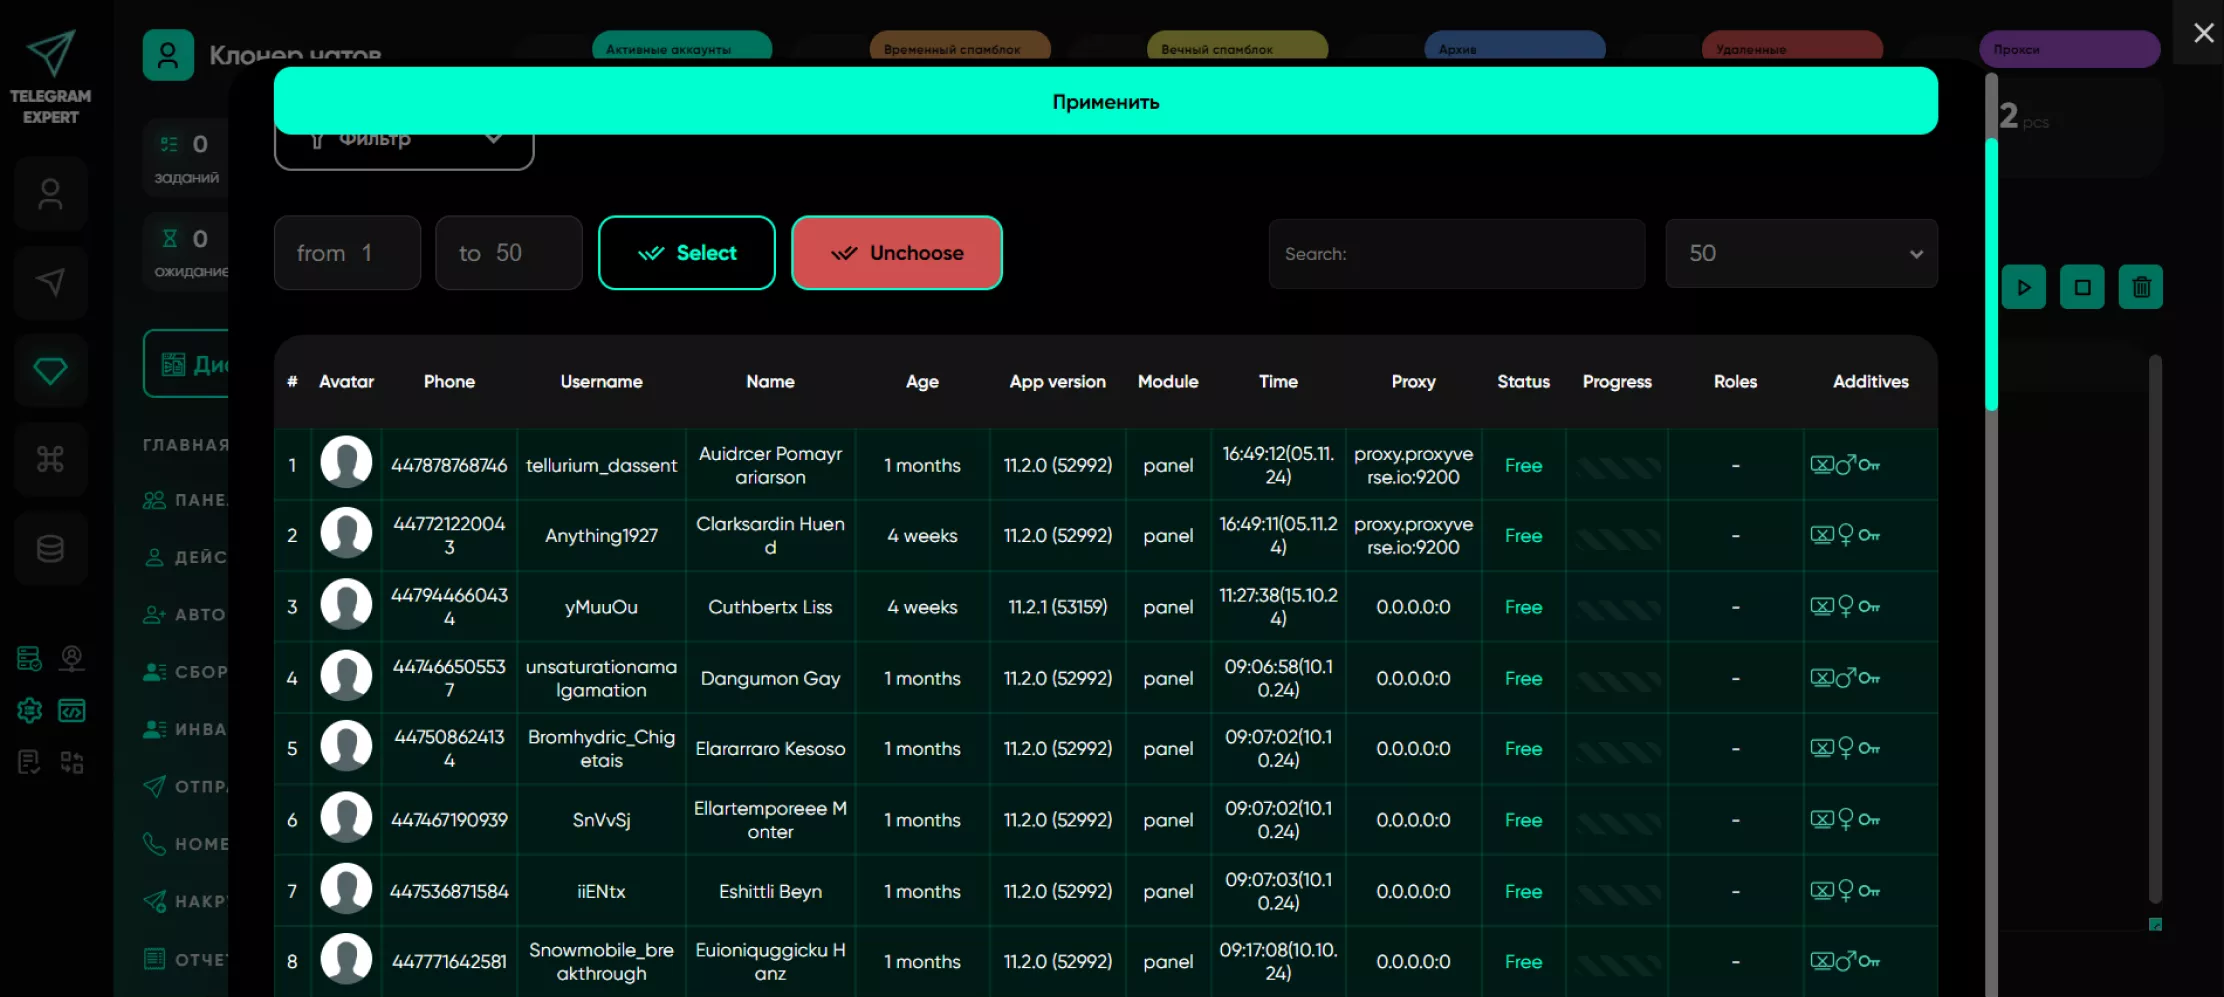Screen dimensions: 2224x997
Task: Click the male gender icon in row 1
Action: pos(1846,464)
